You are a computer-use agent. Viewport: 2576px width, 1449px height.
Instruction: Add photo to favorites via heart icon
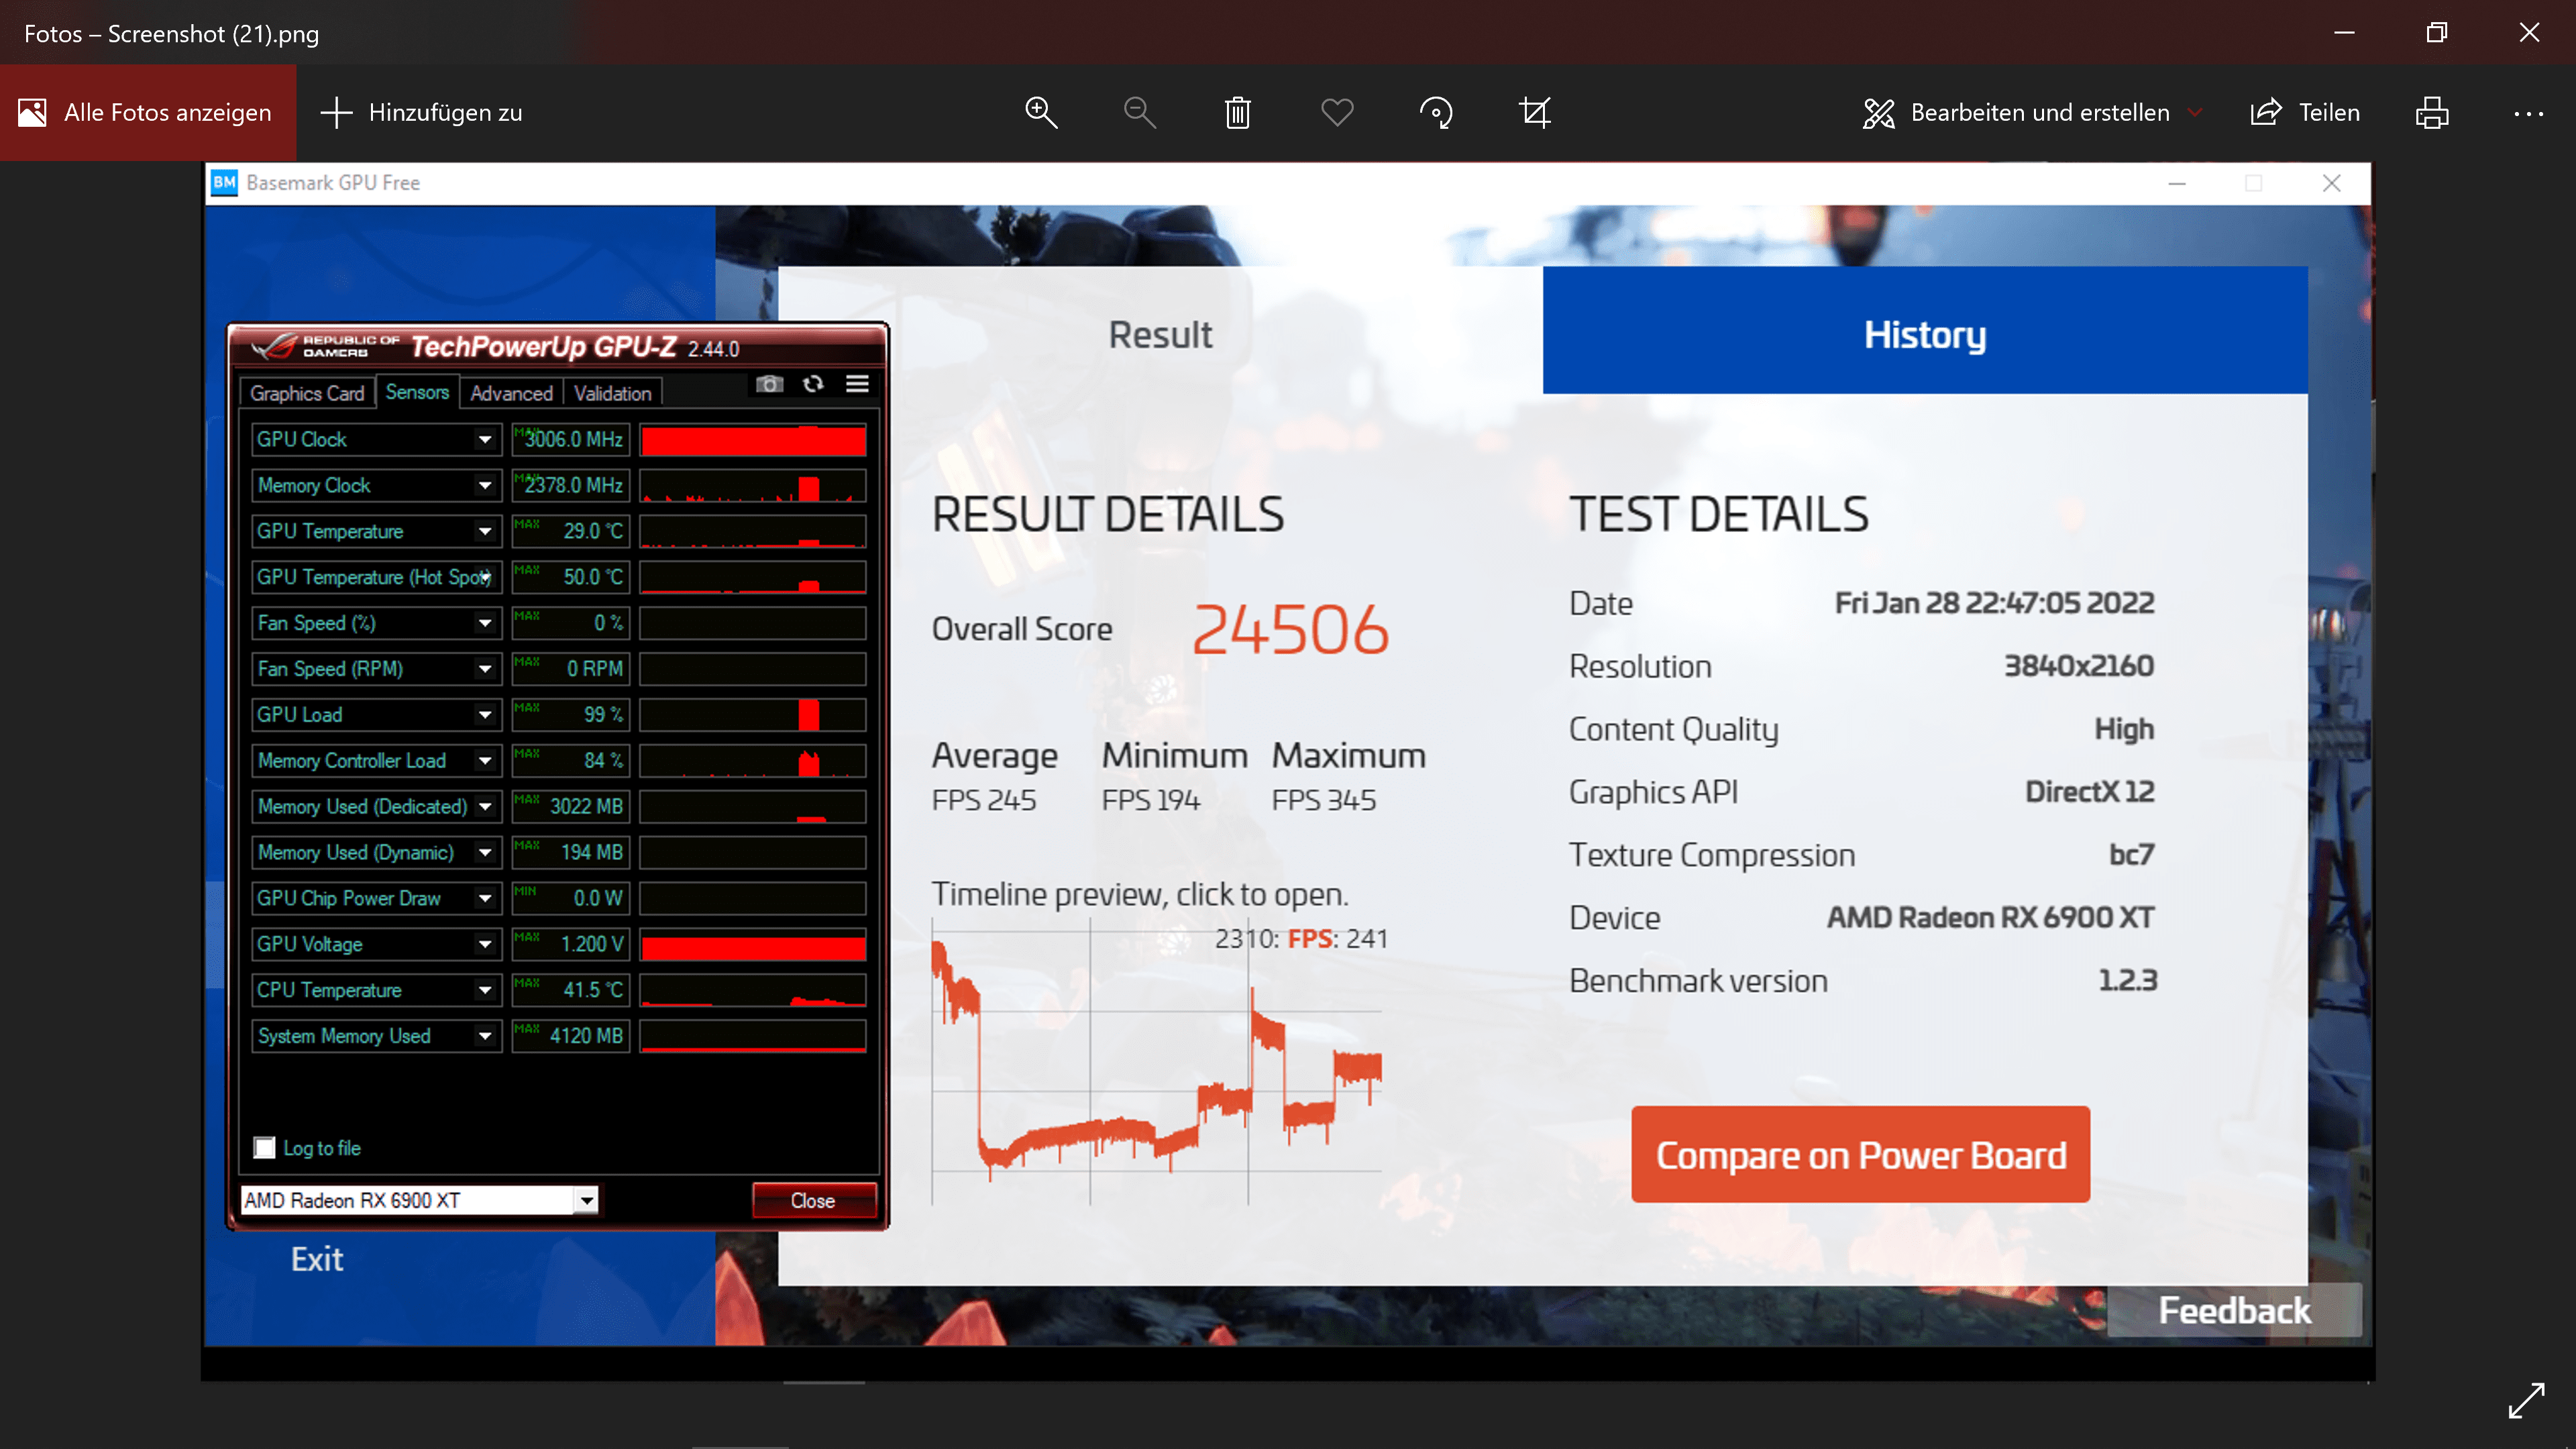[1337, 112]
